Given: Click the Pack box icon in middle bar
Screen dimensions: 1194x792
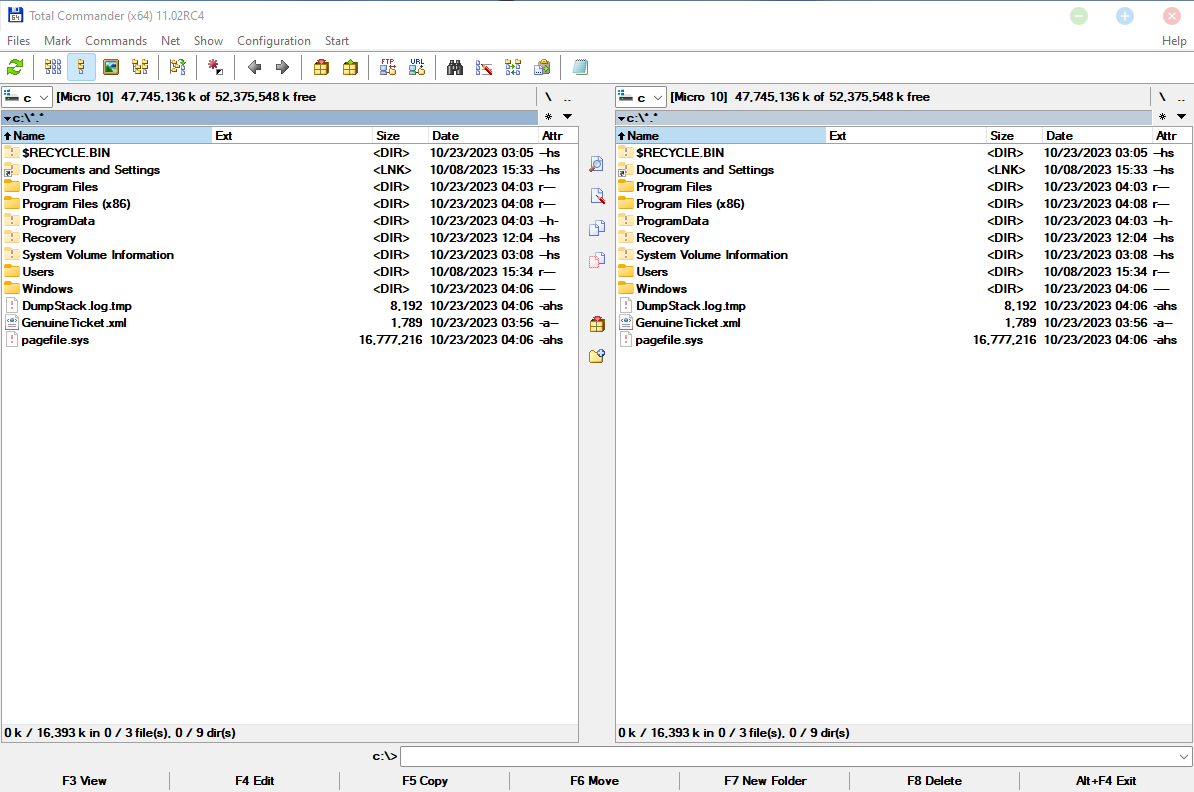Looking at the screenshot, I should point(597,324).
